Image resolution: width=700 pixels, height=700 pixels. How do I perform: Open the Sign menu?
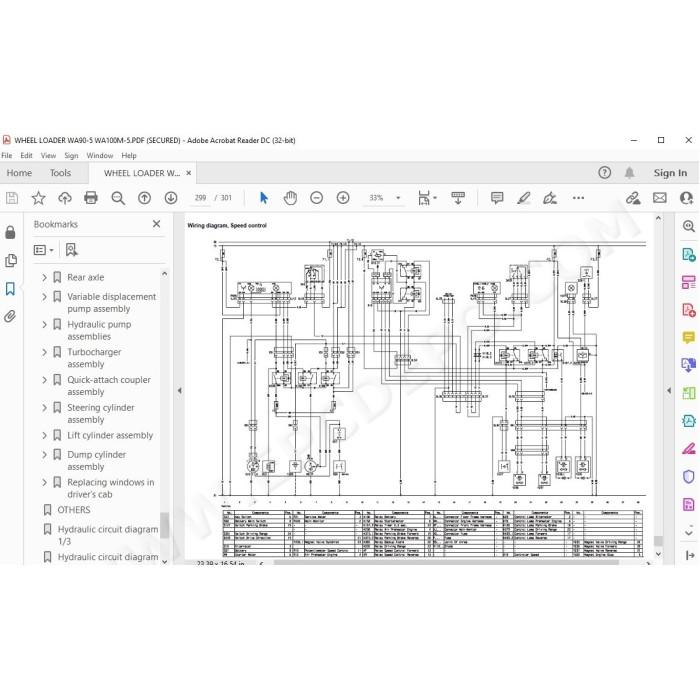coord(71,155)
